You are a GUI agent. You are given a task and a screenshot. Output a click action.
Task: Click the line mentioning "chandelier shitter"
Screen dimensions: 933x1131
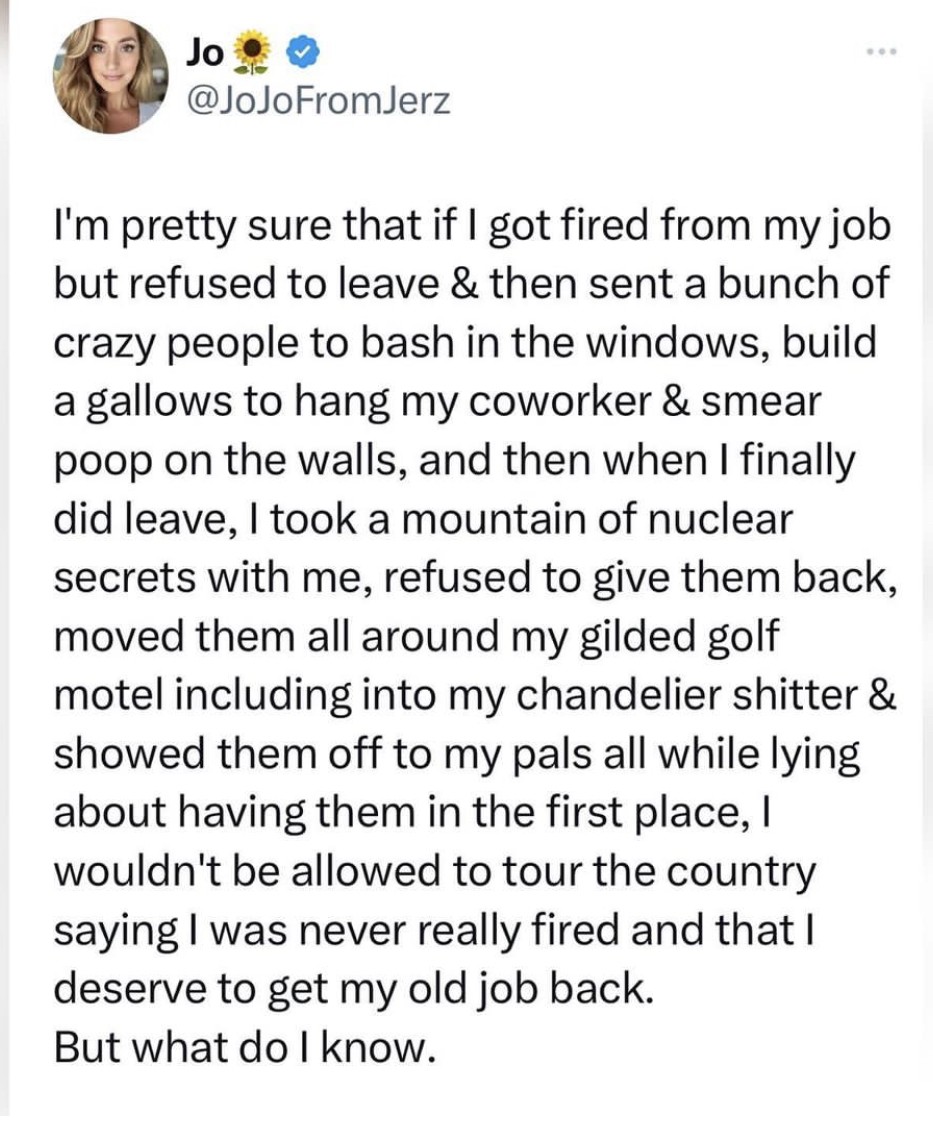pos(476,695)
